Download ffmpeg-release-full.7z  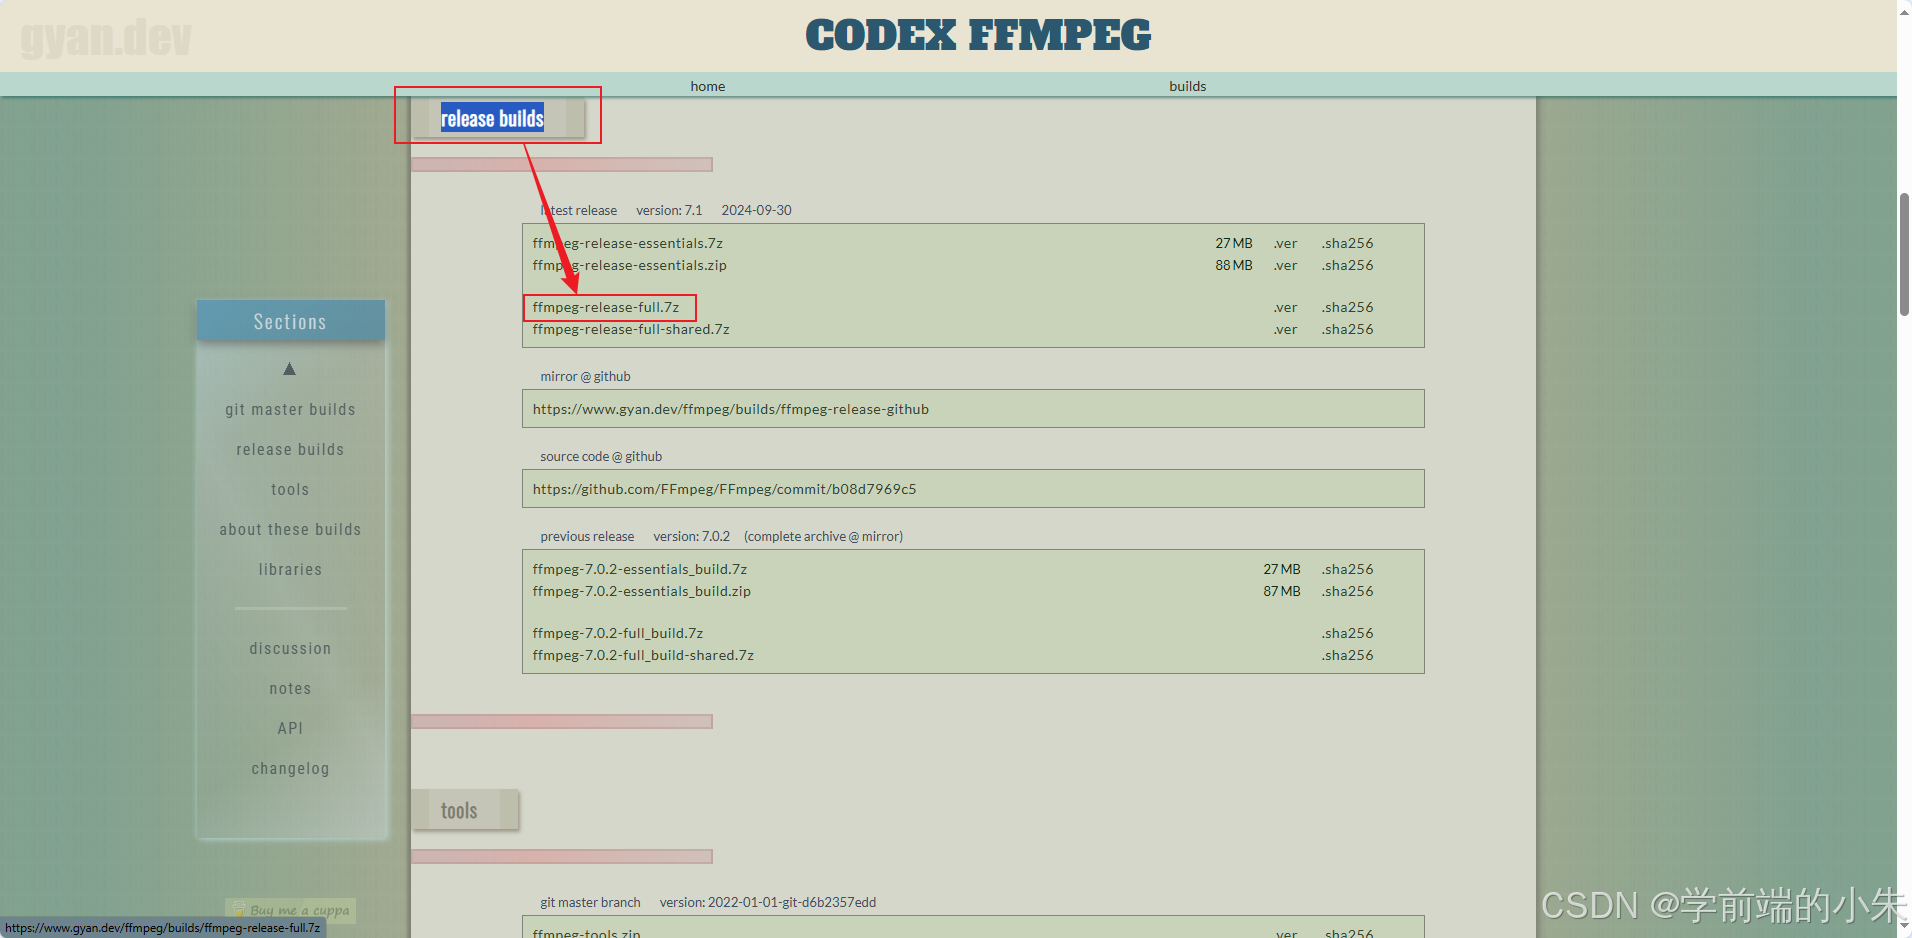click(605, 307)
